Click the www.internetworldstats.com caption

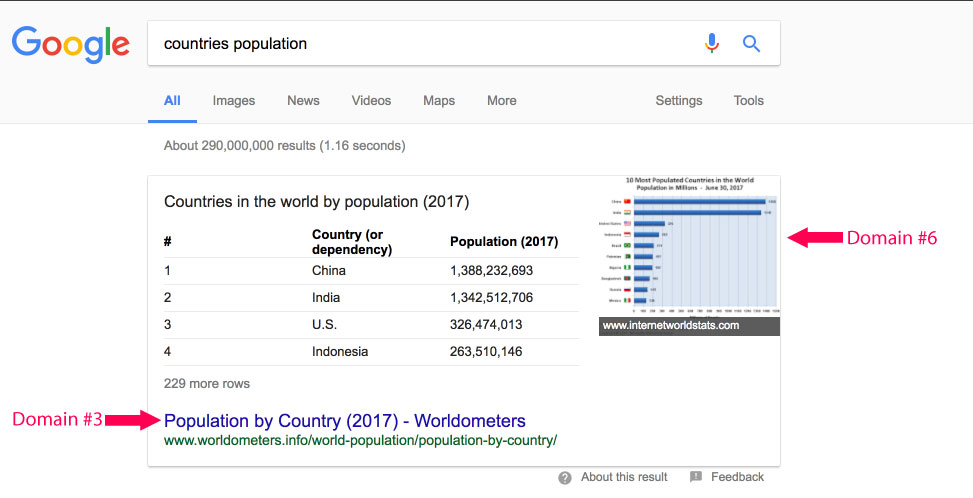pos(671,326)
